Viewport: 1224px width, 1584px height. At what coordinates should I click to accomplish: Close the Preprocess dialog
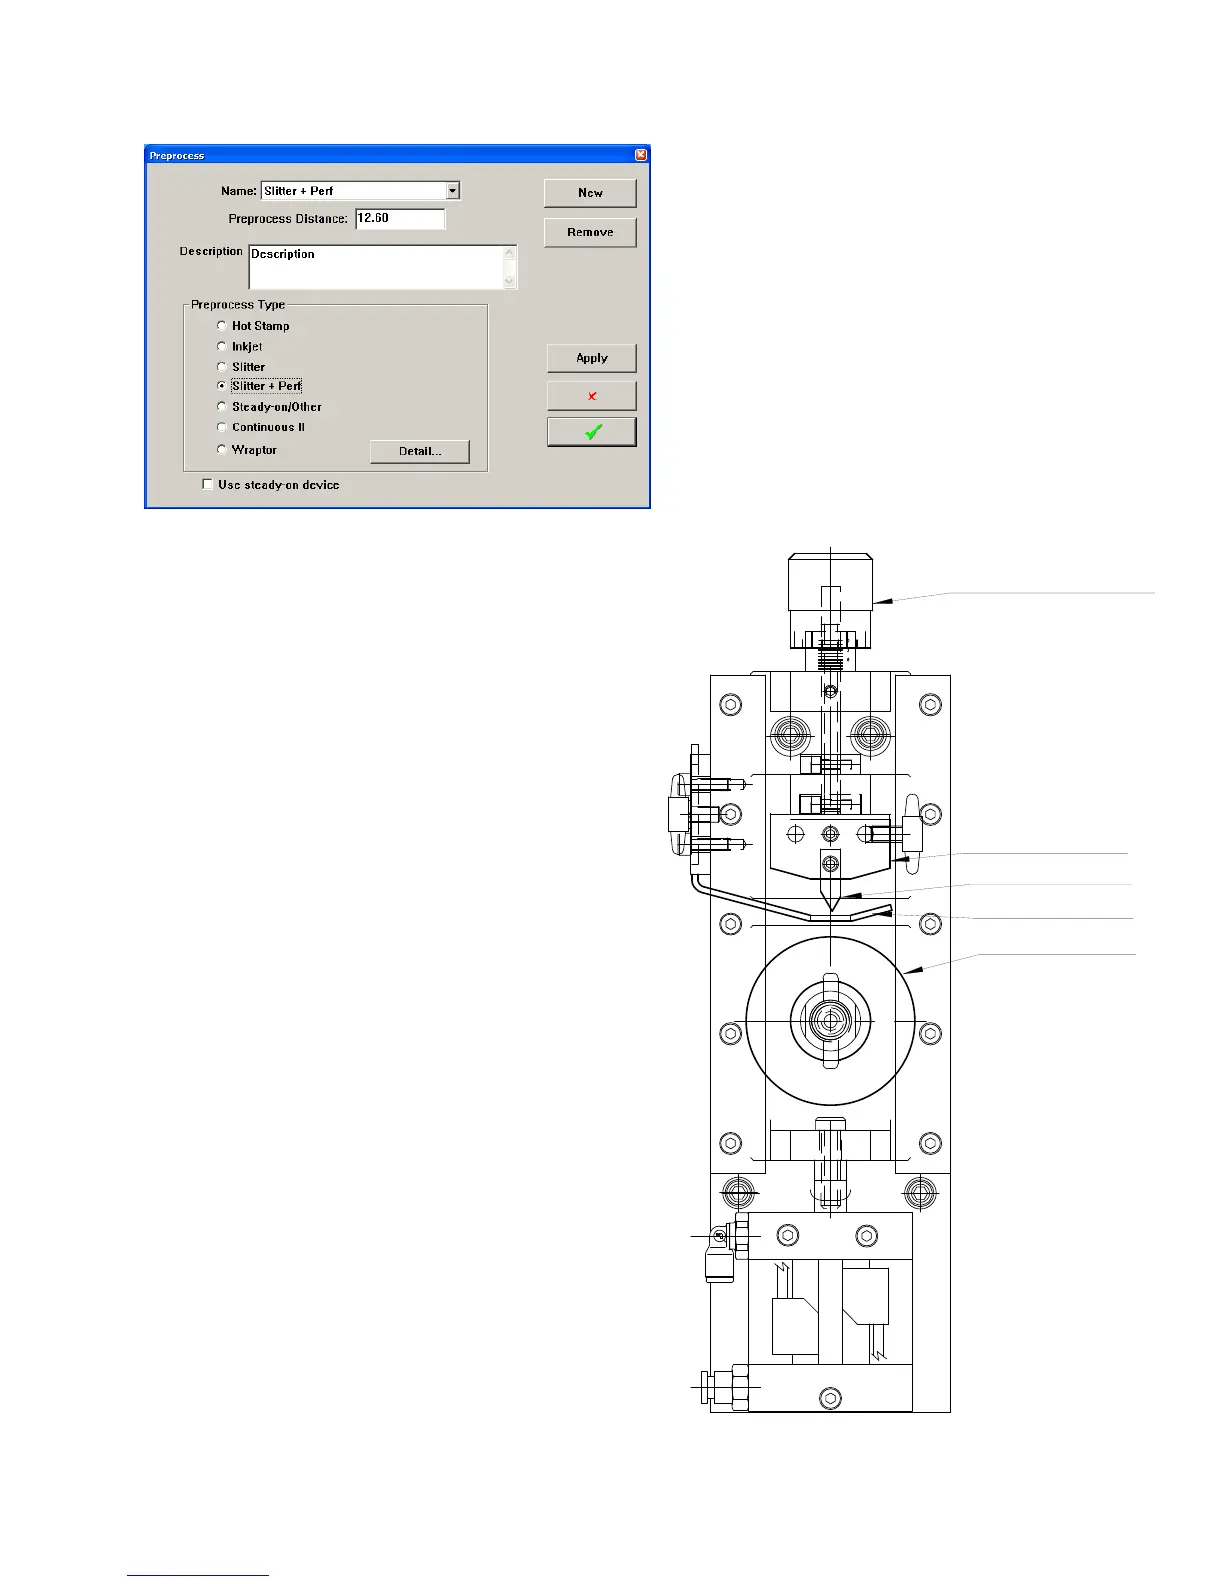pyautogui.click(x=641, y=155)
